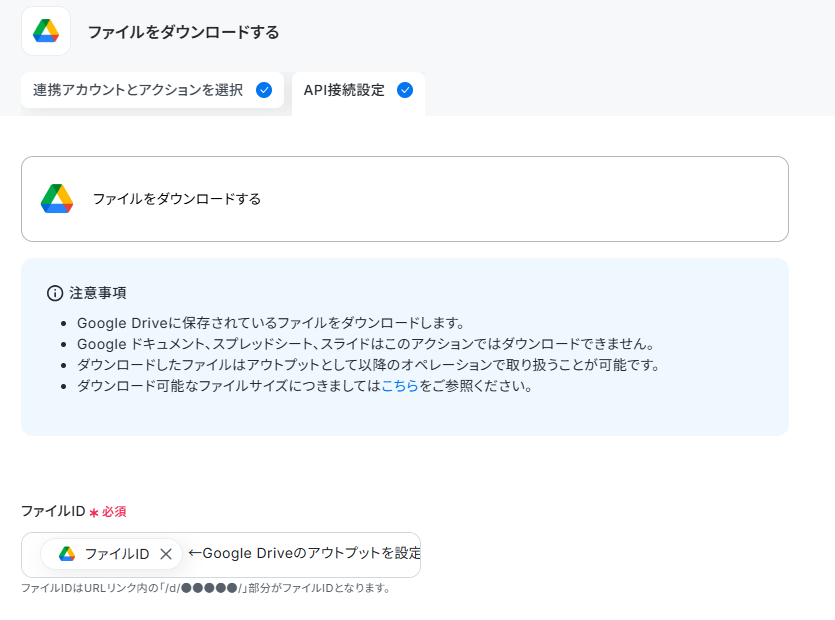Click the Google Drive logo in the header
The width and height of the screenshot is (835, 620).
tap(46, 31)
